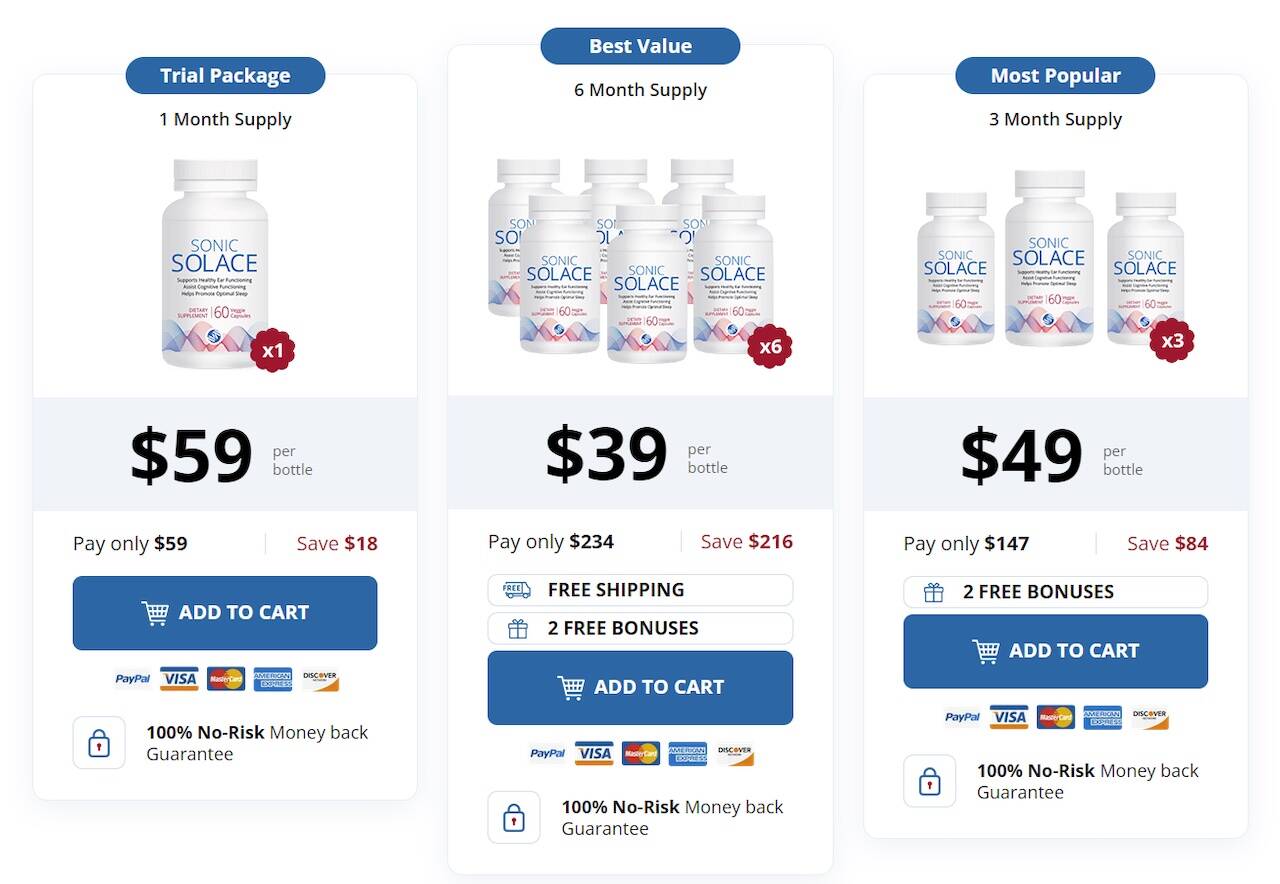The width and height of the screenshot is (1280, 884).
Task: Select the Trial Package badge
Action: pos(225,76)
